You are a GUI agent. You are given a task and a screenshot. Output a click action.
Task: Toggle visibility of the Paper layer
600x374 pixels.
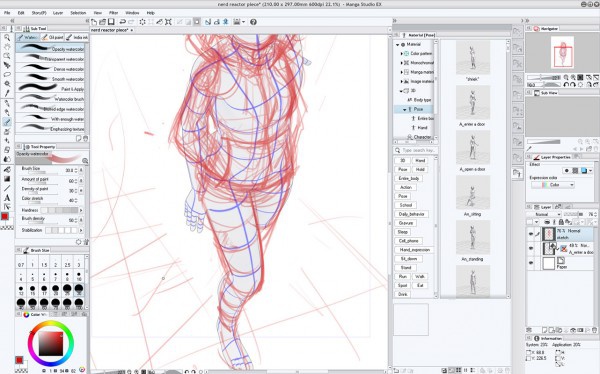pos(531,263)
